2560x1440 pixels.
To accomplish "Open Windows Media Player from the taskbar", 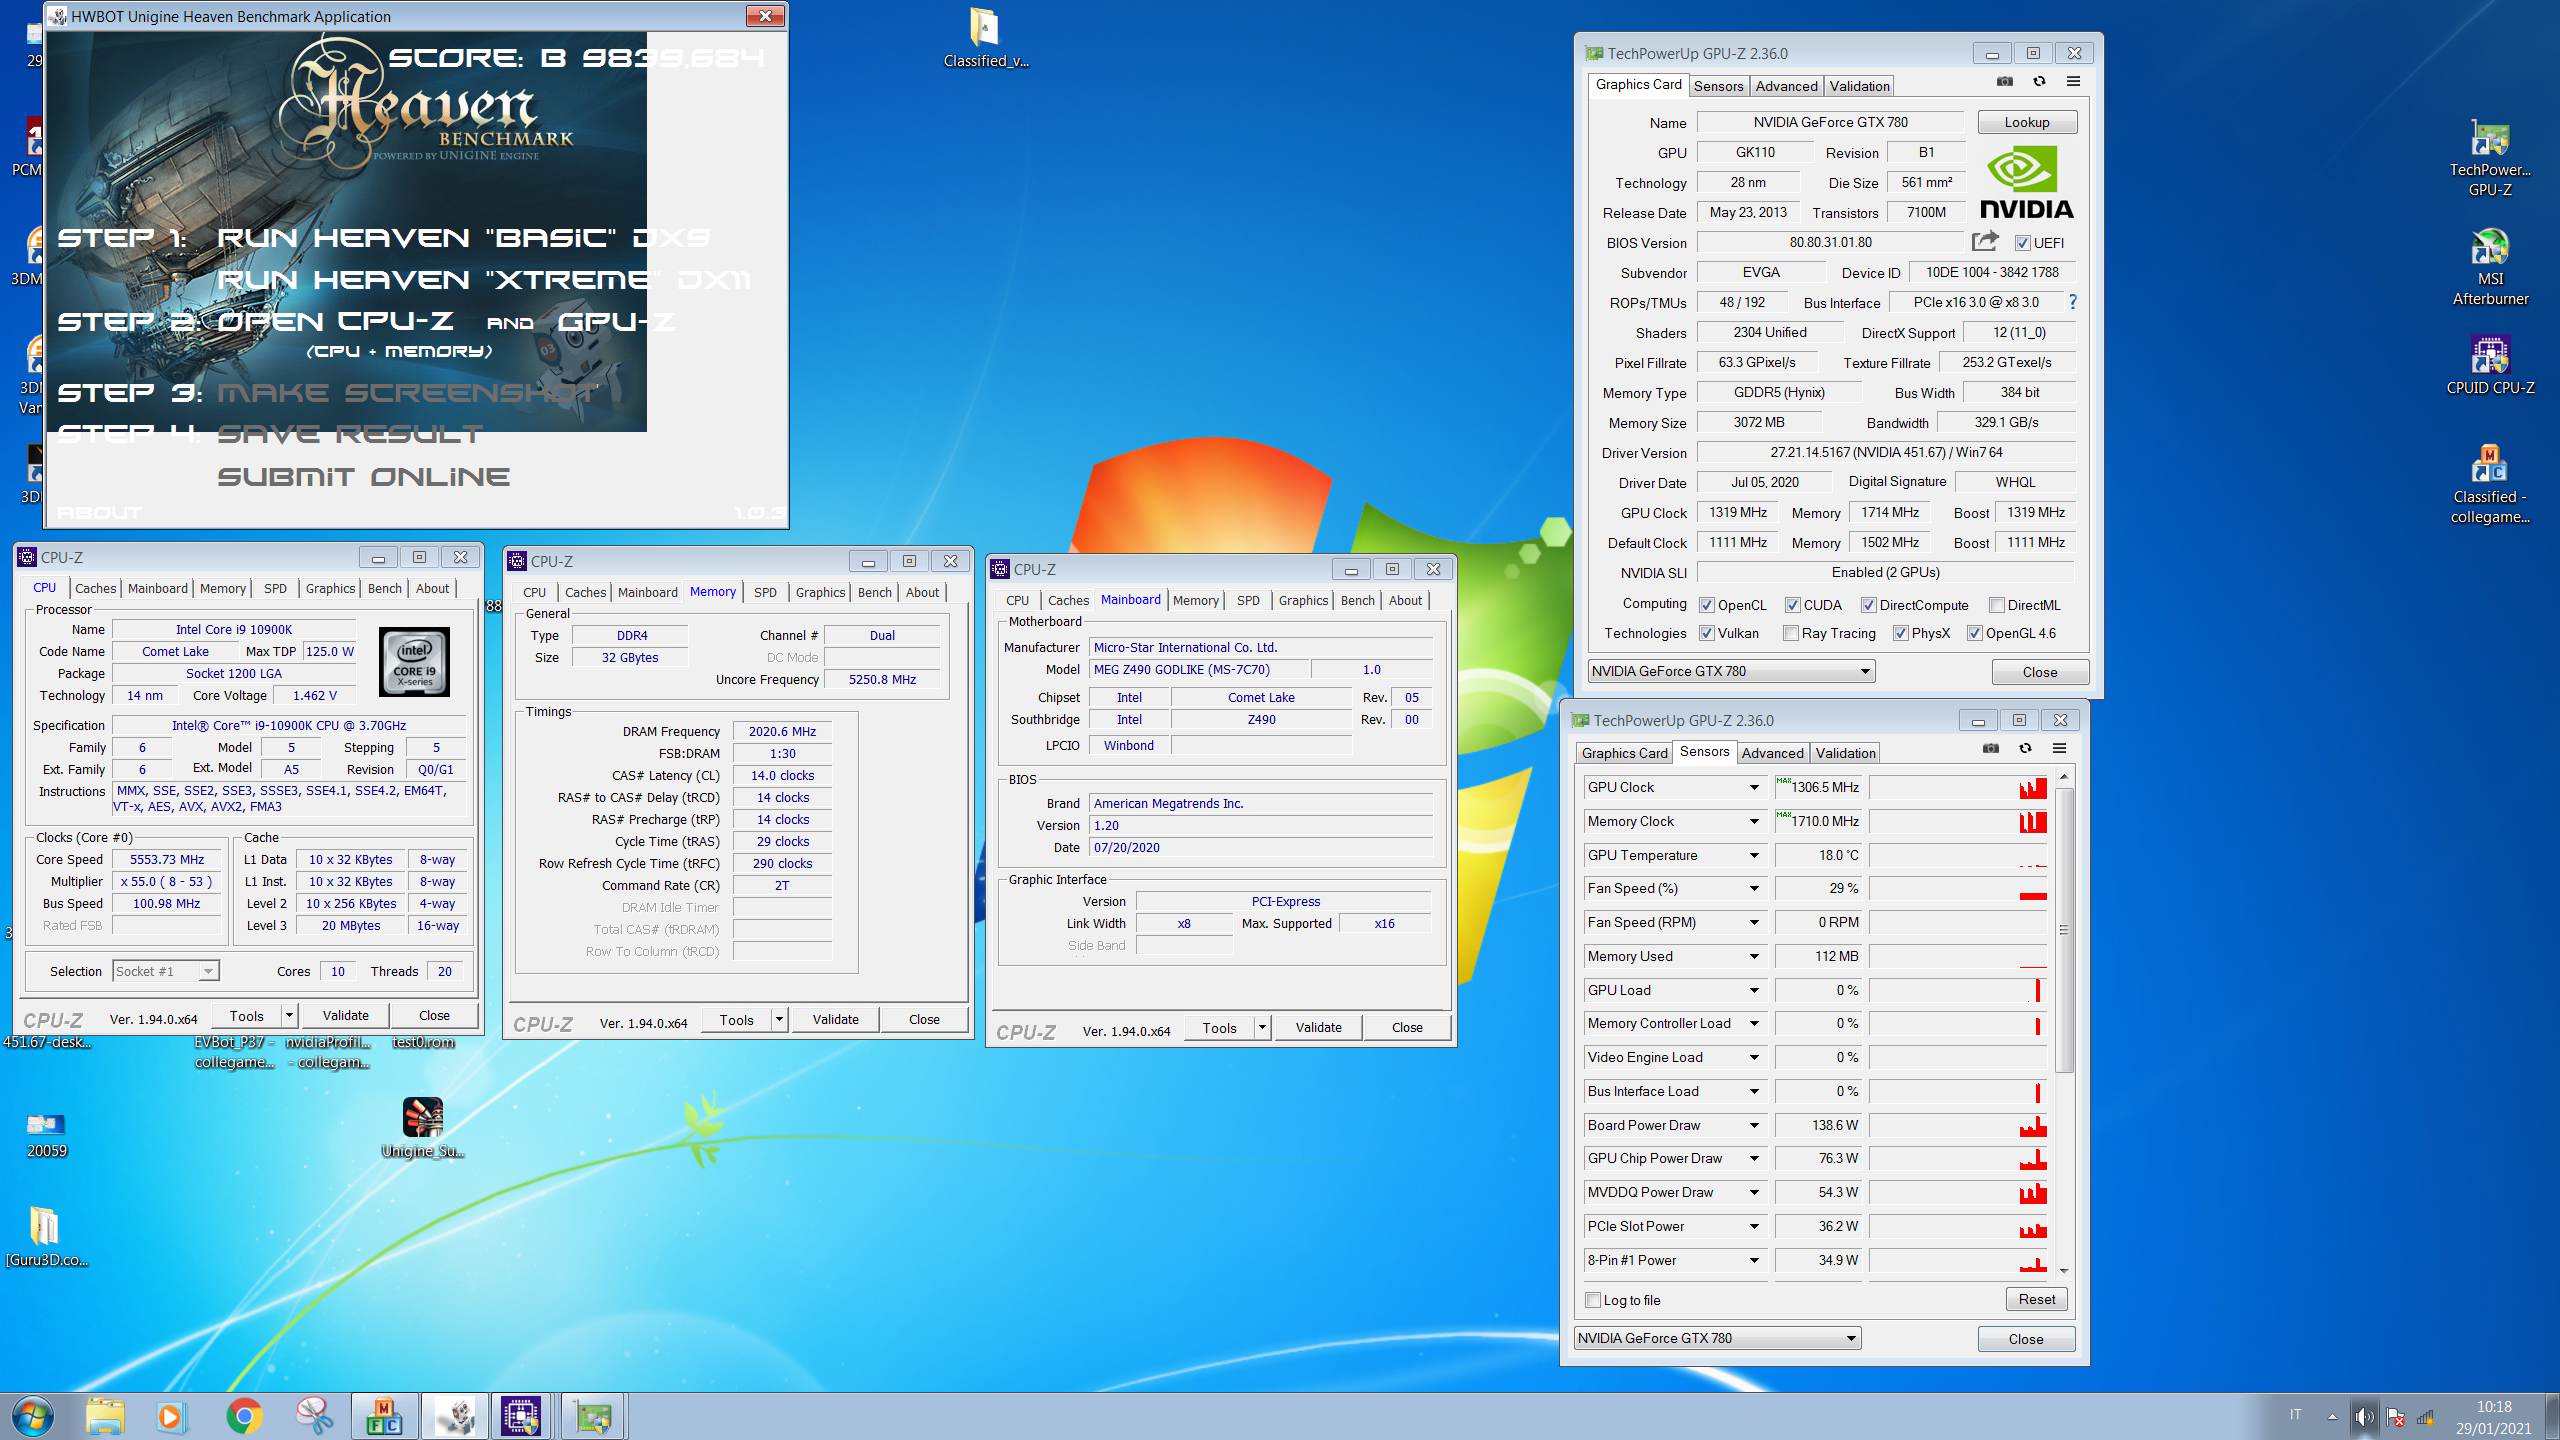I will pyautogui.click(x=170, y=1416).
